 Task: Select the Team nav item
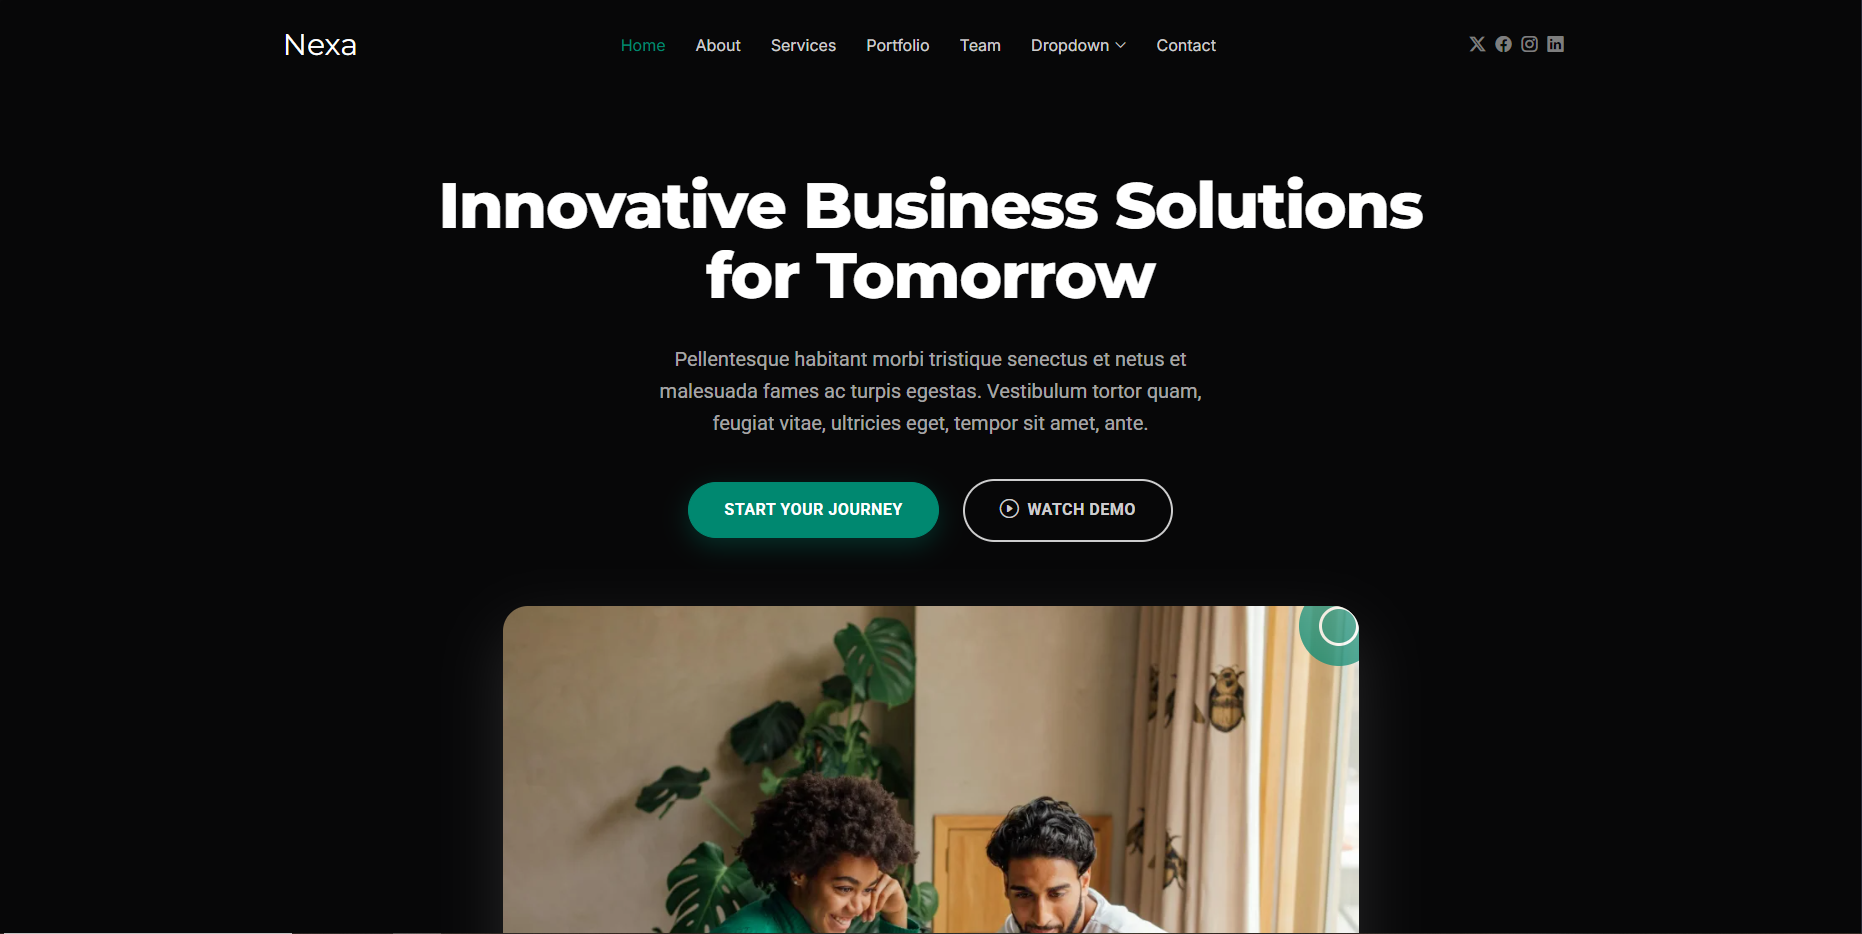980,46
